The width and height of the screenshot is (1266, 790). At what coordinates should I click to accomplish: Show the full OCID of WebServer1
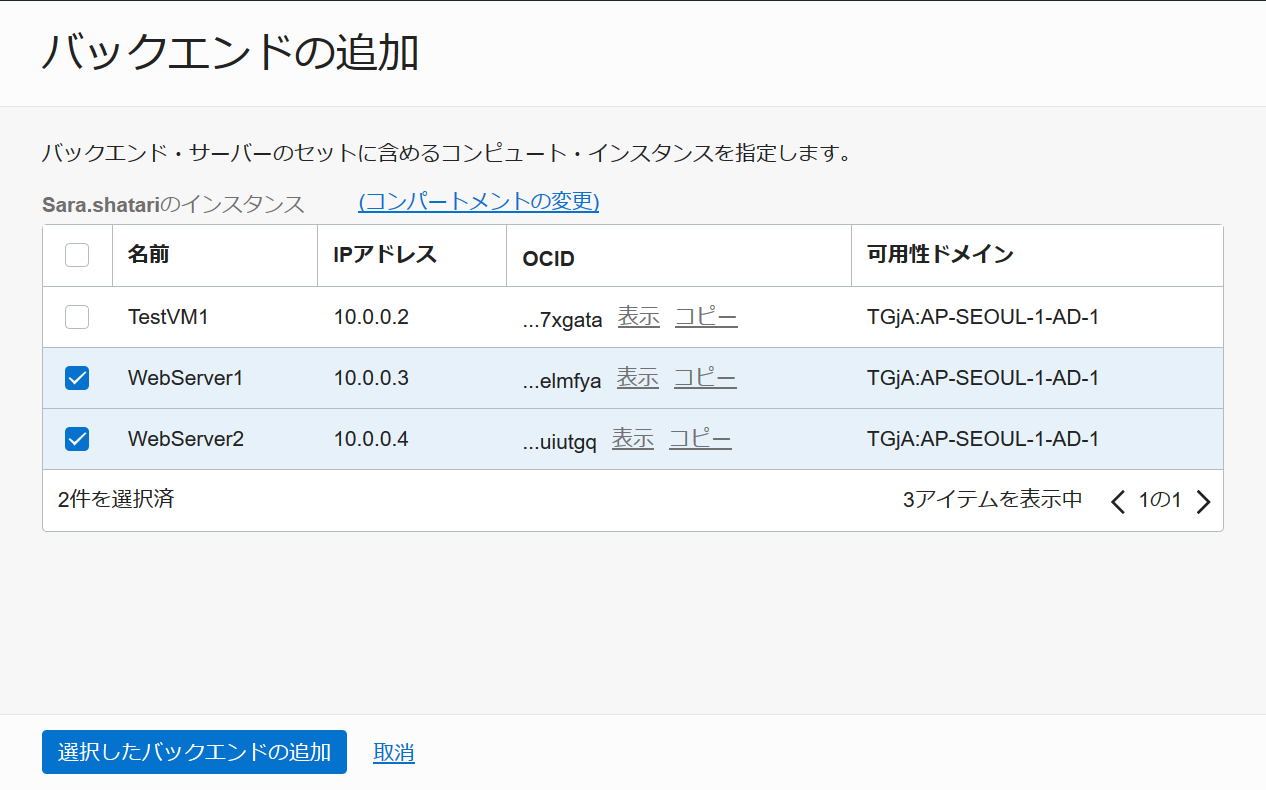pyautogui.click(x=638, y=378)
